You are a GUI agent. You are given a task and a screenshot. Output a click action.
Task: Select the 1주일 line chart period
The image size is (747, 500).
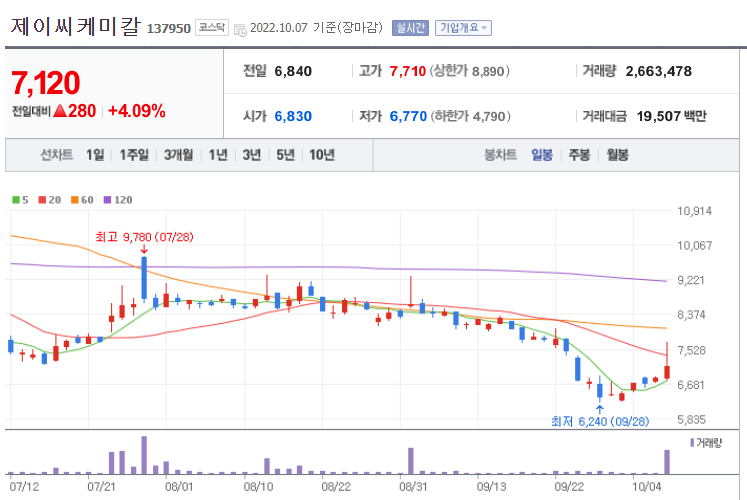pyautogui.click(x=134, y=155)
